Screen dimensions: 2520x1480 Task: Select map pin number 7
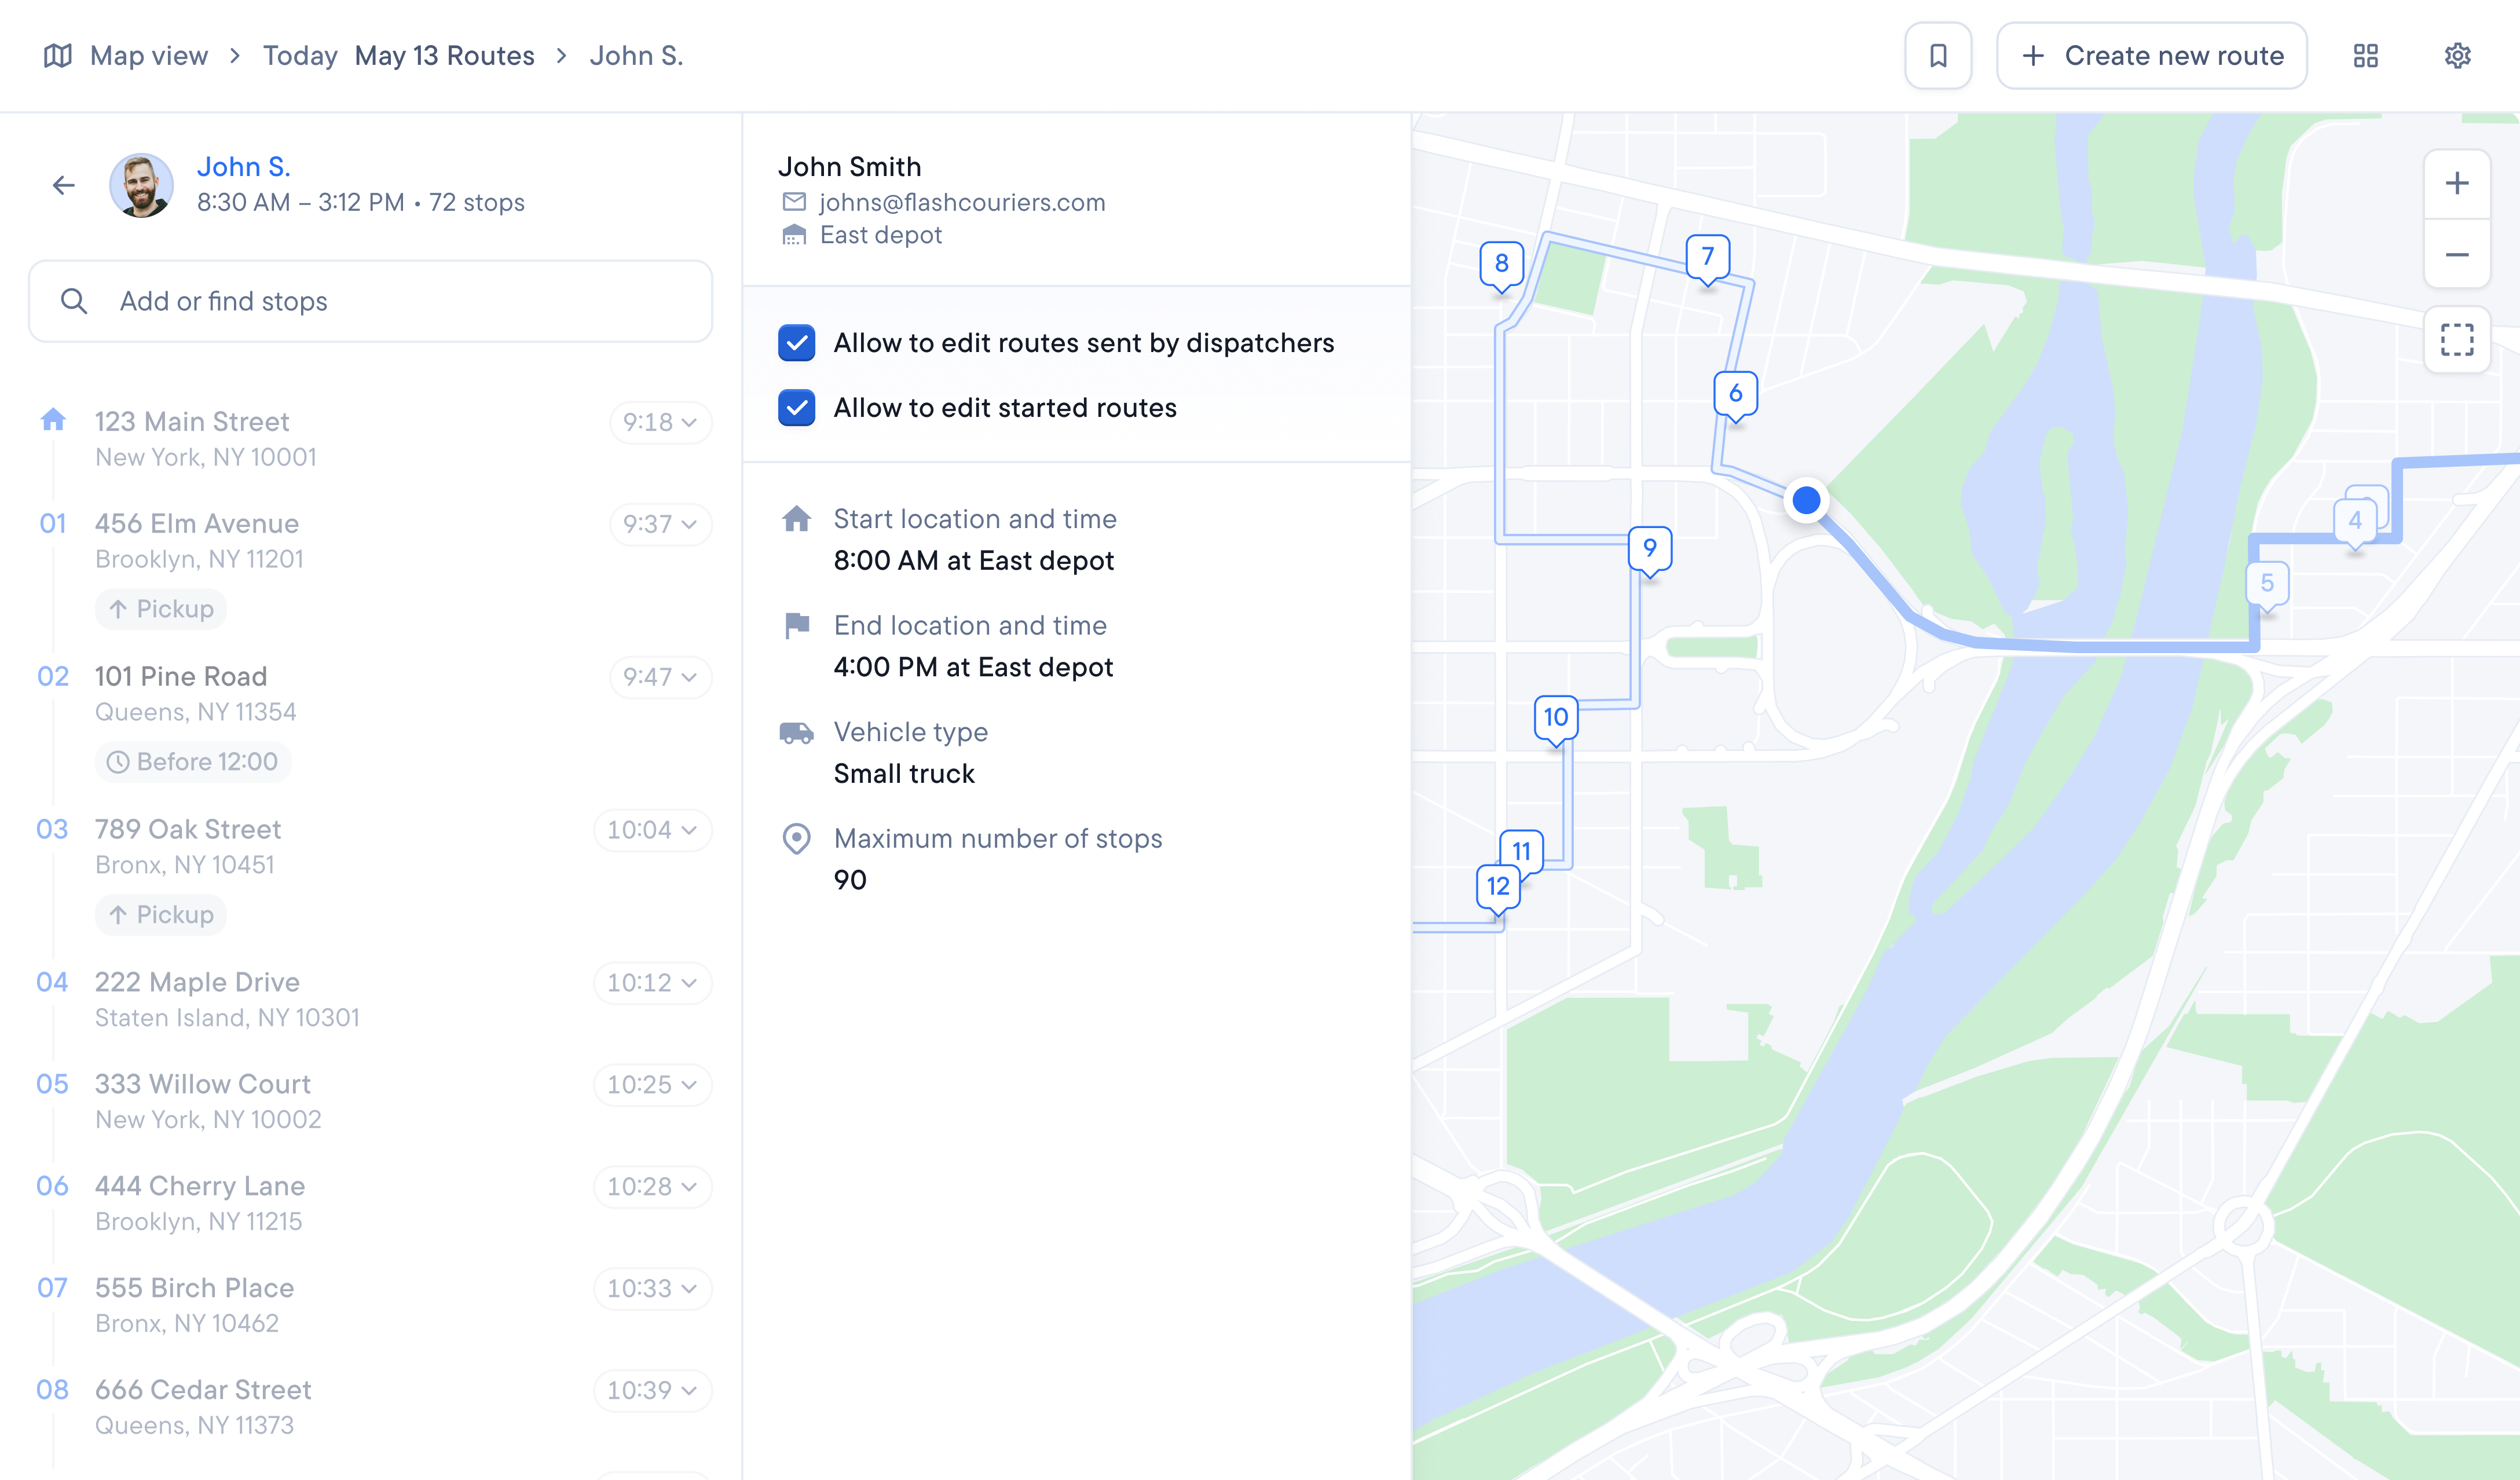1707,258
